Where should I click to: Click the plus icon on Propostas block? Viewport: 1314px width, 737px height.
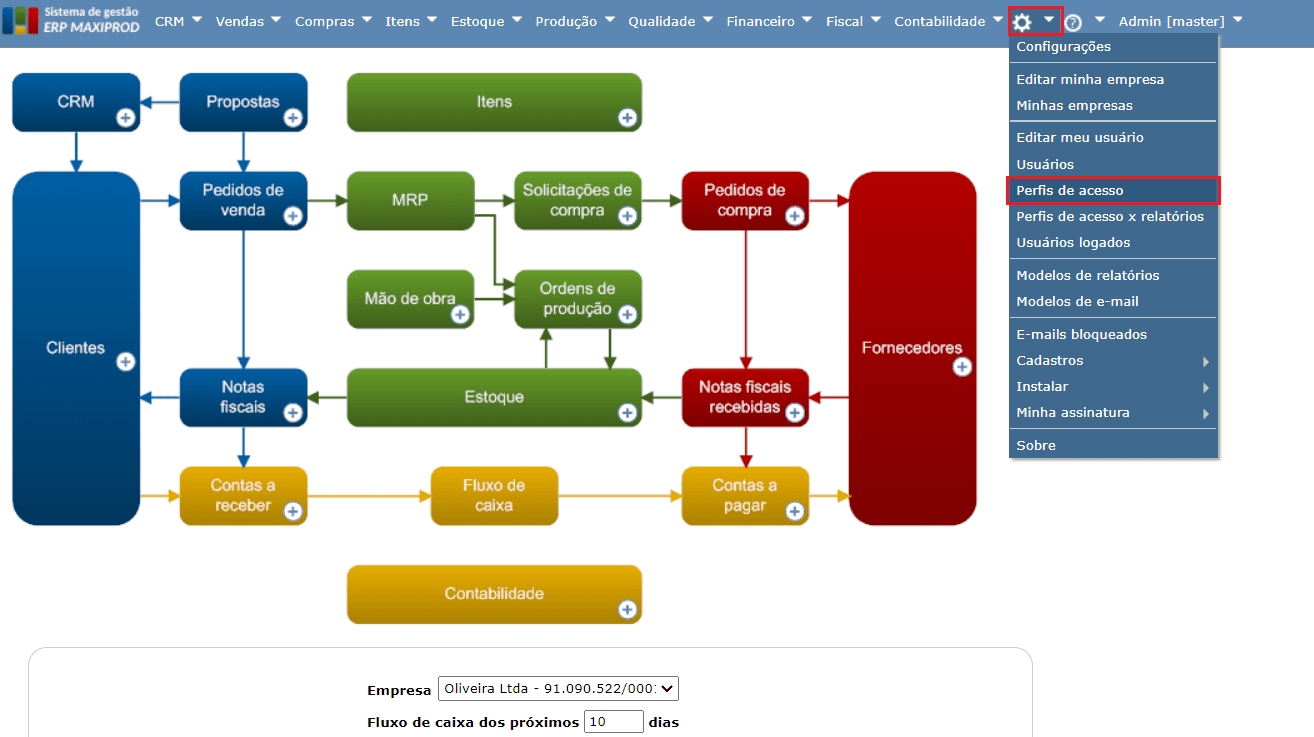click(x=293, y=118)
